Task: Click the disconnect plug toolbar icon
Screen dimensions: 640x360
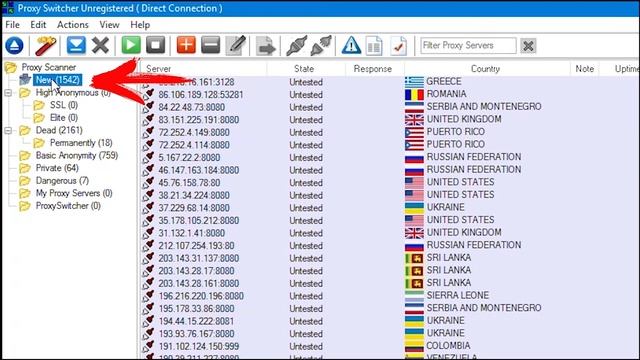Action: 321,45
